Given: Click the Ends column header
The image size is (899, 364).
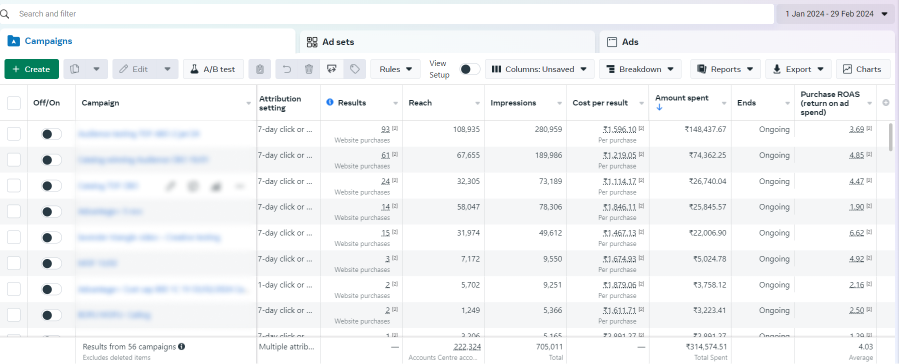Looking at the screenshot, I should pos(746,103).
